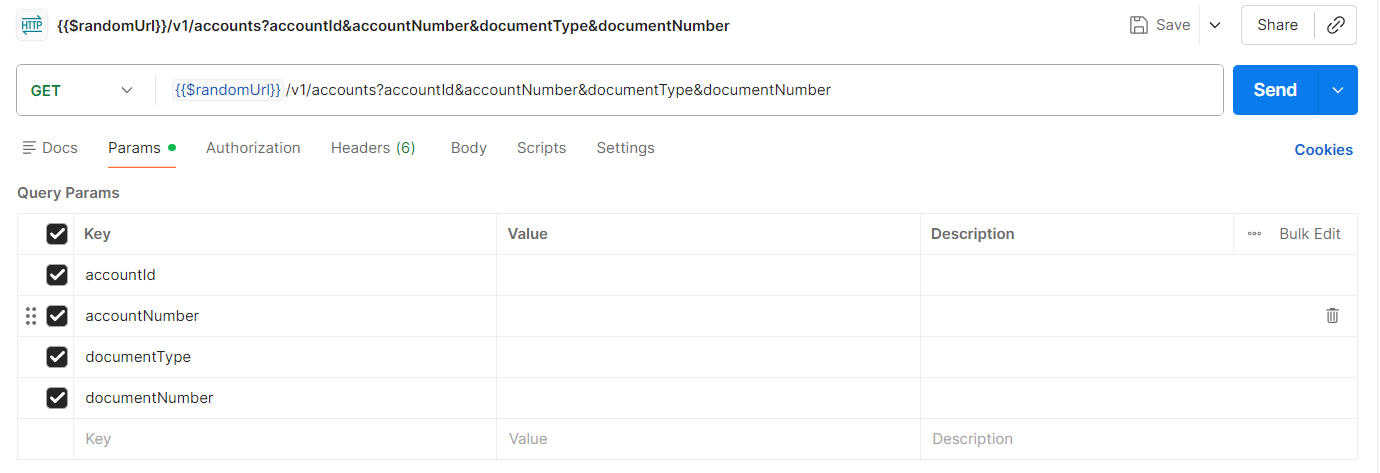Open the Save options dropdown arrow
This screenshot has width=1380, height=473.
[x=1215, y=25]
